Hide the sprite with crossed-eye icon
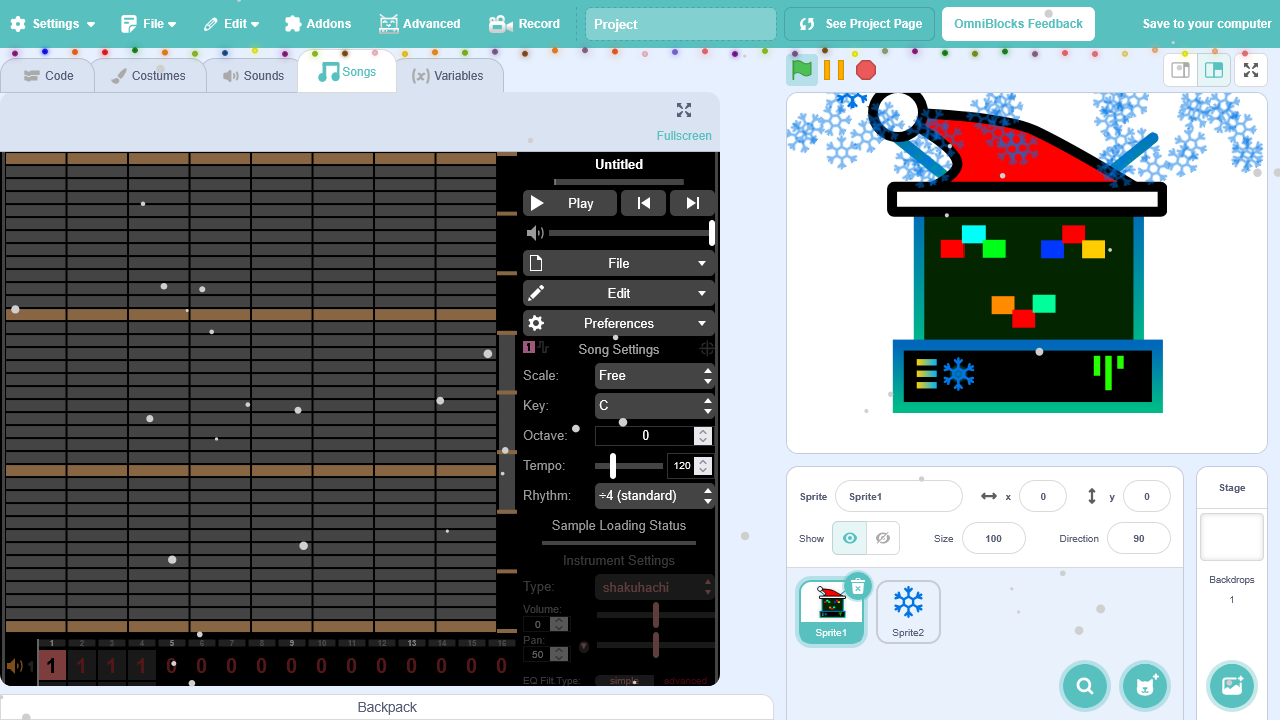Image resolution: width=1280 pixels, height=720 pixels. [x=882, y=538]
